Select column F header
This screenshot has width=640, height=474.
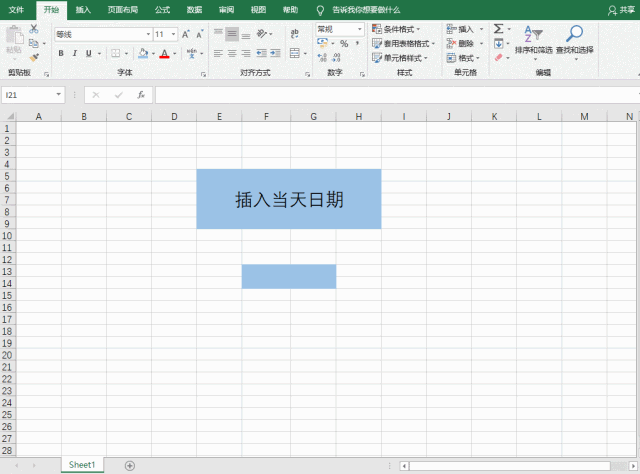pyautogui.click(x=266, y=117)
